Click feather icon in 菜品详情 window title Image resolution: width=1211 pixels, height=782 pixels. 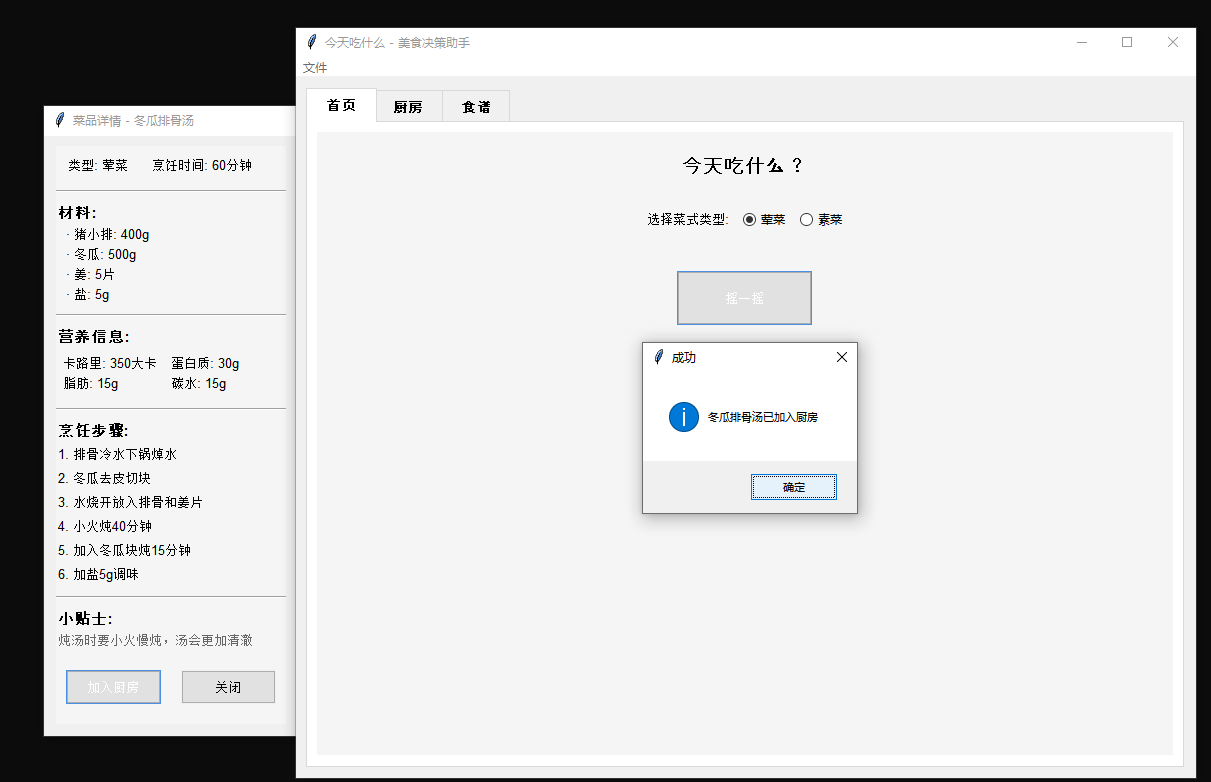click(x=60, y=120)
